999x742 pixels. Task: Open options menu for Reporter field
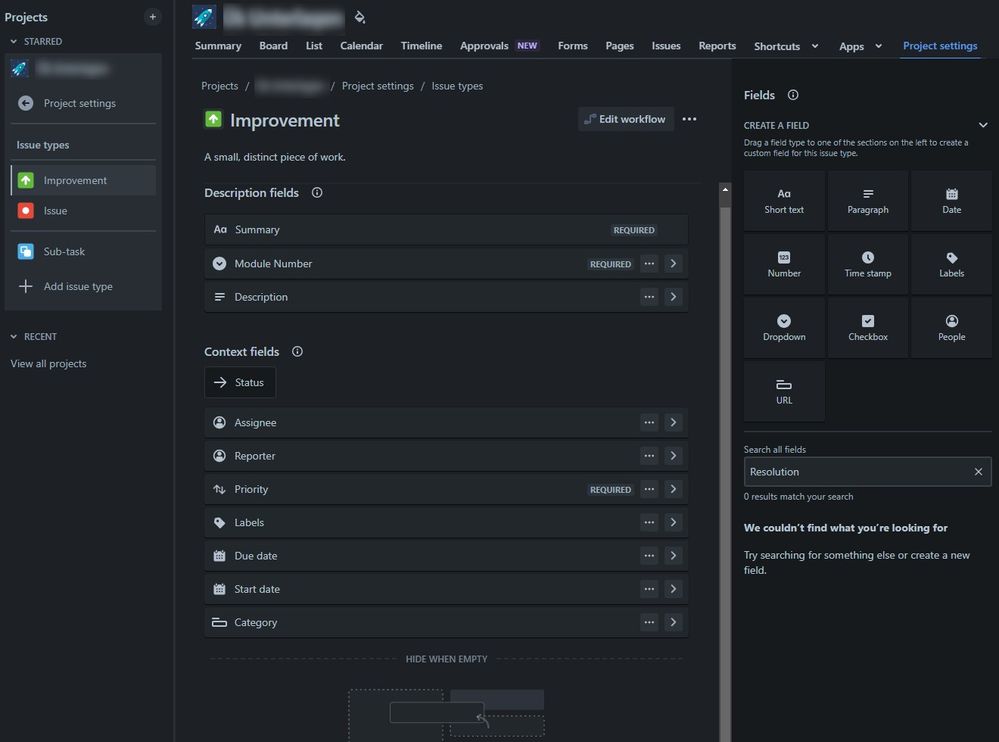649,455
